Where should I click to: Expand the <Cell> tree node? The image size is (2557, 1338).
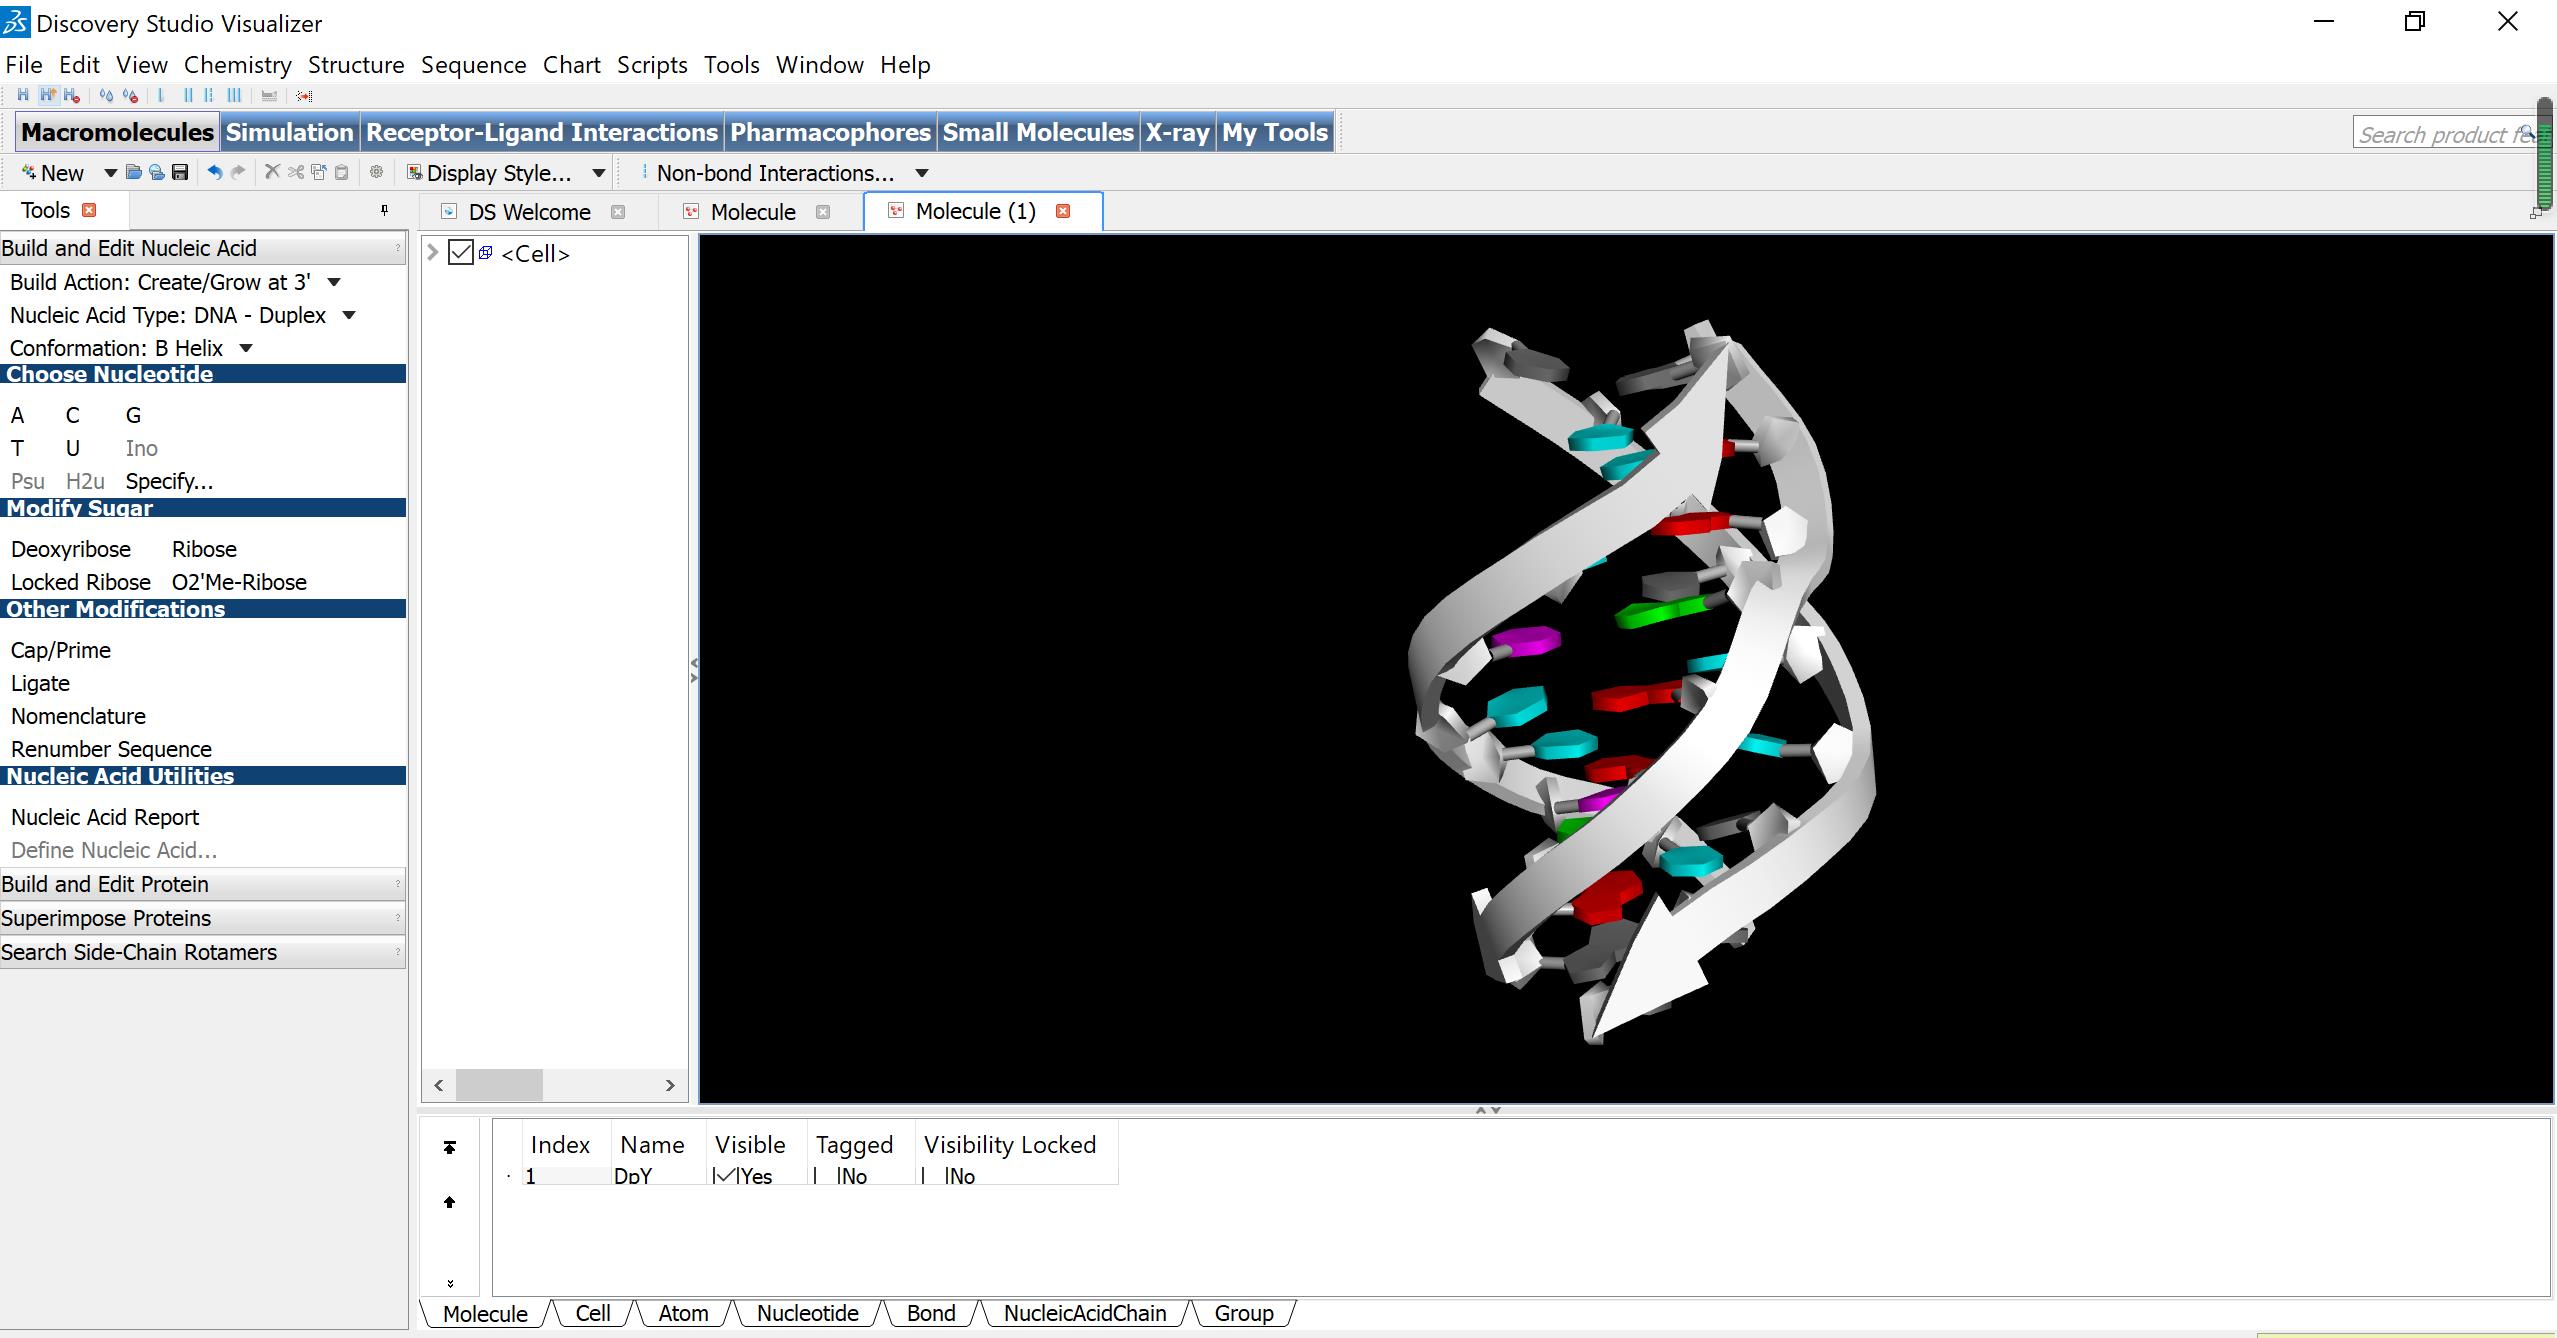pyautogui.click(x=433, y=253)
